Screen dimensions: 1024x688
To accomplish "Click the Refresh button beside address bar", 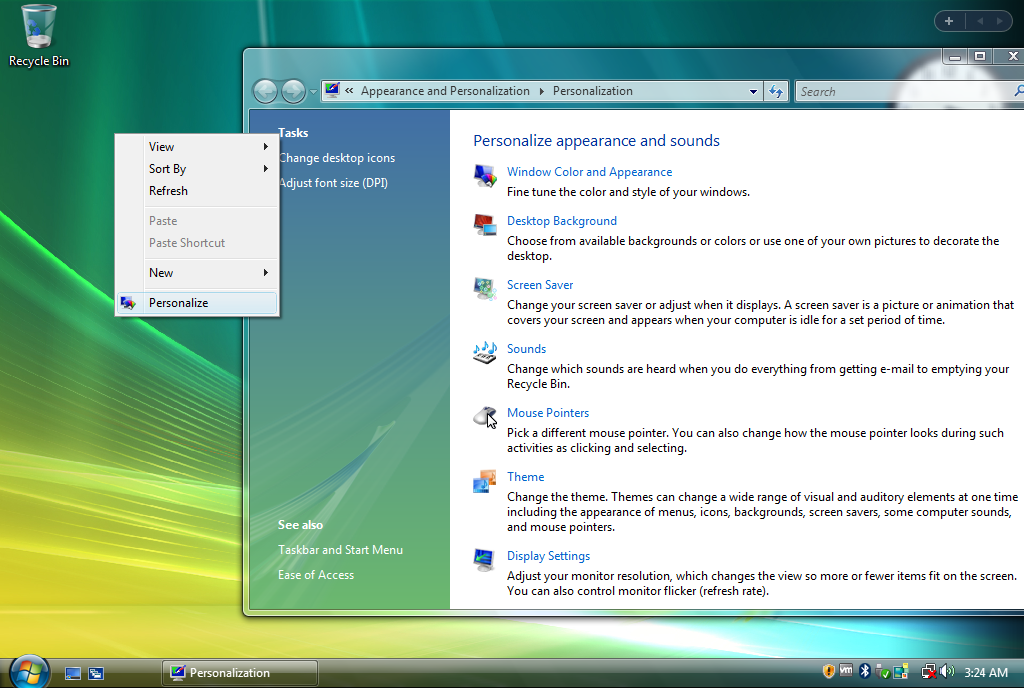I will coord(776,91).
